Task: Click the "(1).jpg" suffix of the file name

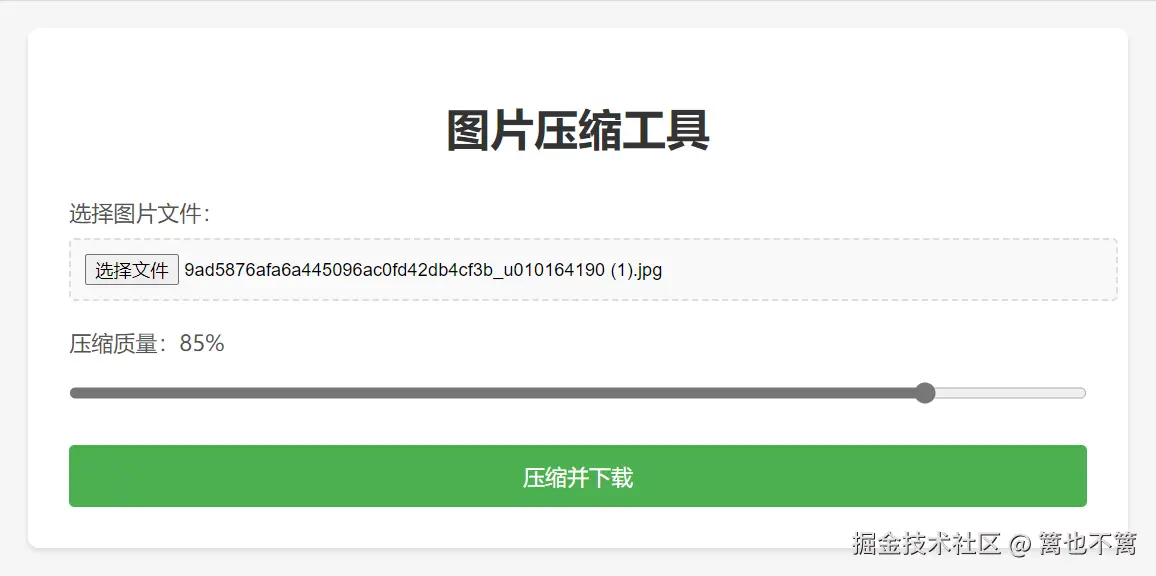Action: [x=636, y=270]
